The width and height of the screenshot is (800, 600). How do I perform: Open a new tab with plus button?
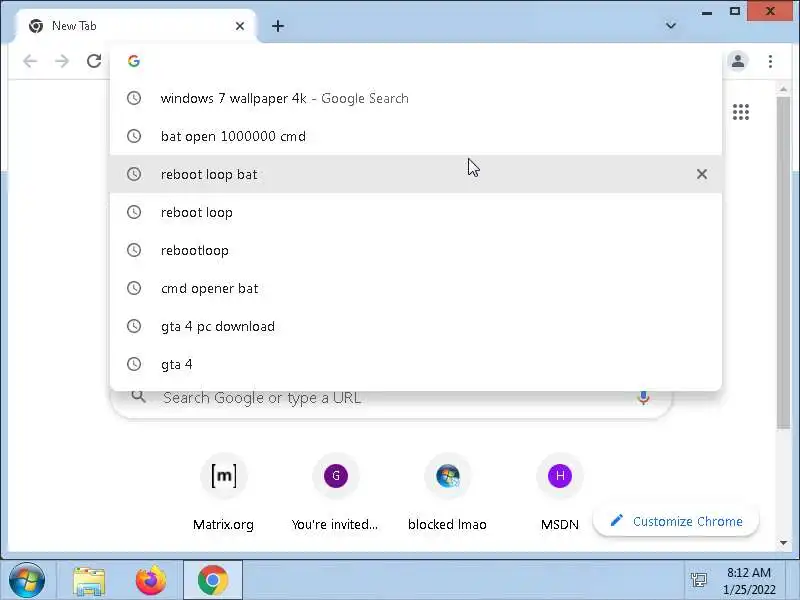(x=278, y=26)
